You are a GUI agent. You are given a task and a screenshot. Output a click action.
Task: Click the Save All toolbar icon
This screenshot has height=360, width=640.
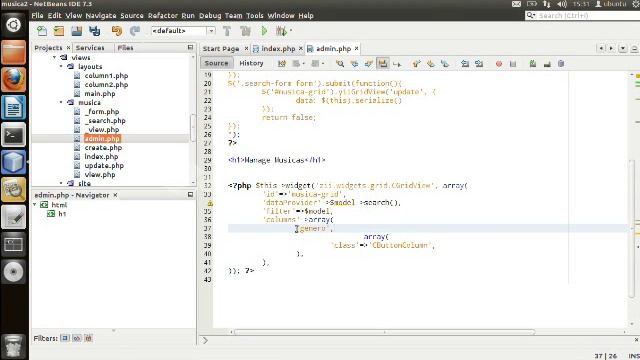click(x=94, y=31)
